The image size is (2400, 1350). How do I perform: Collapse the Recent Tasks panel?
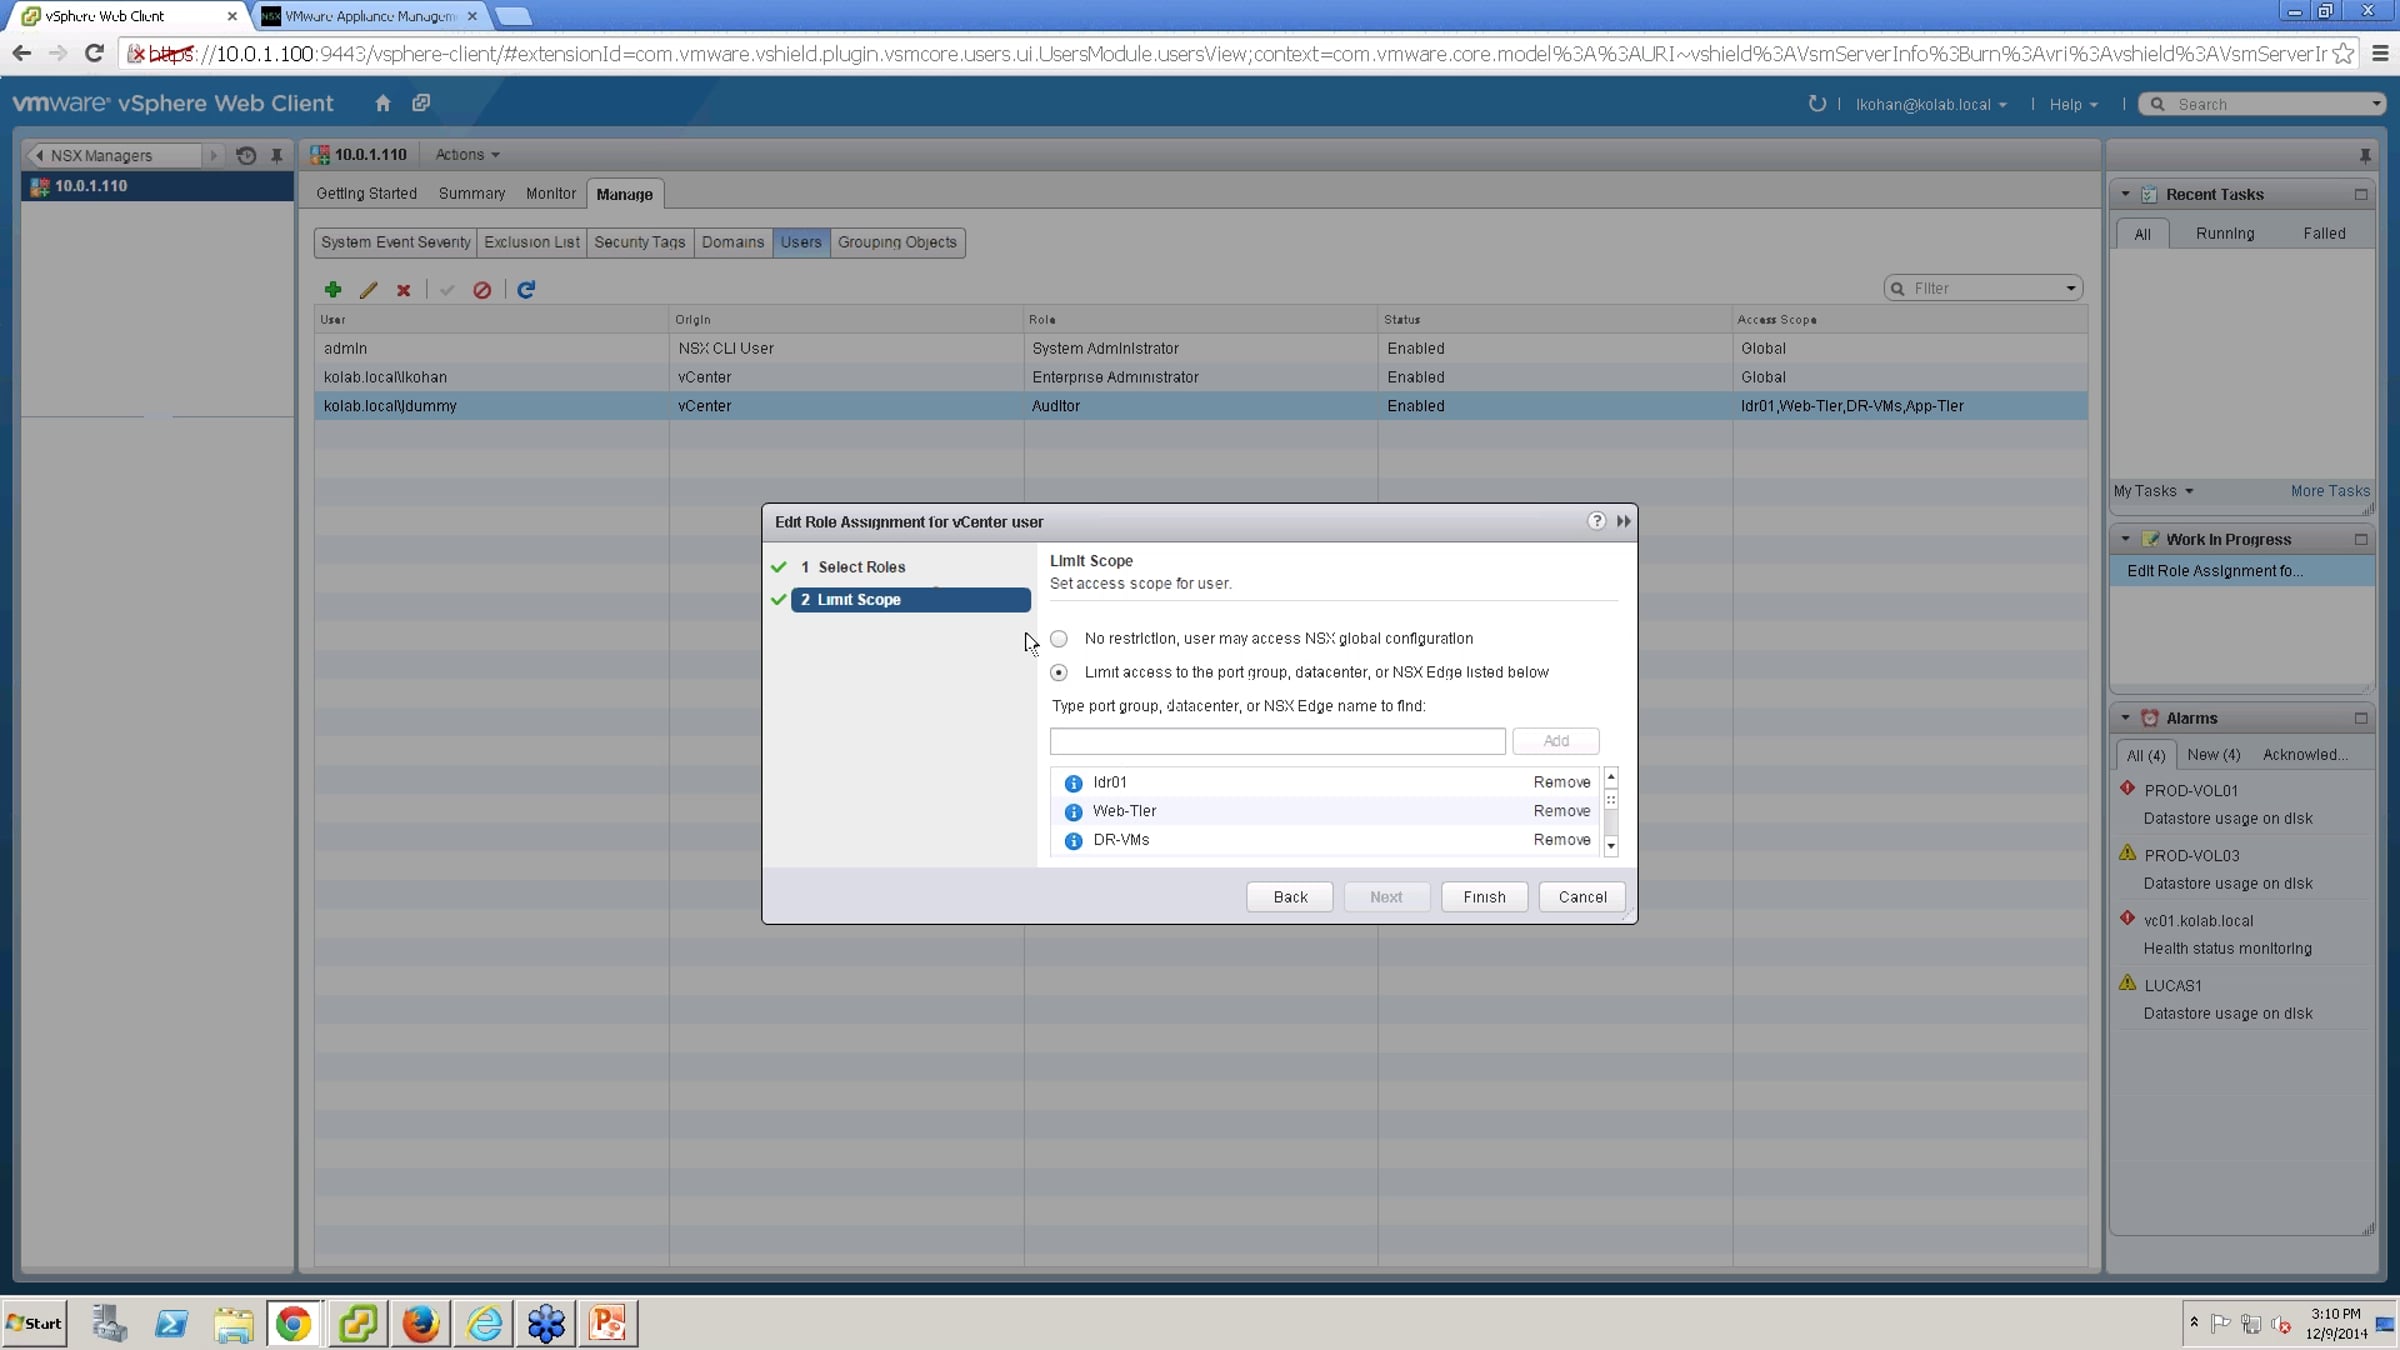coord(2125,194)
